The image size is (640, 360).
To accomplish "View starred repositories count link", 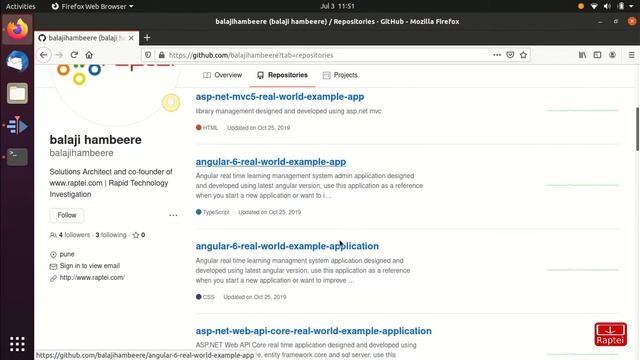I will (x=139, y=235).
